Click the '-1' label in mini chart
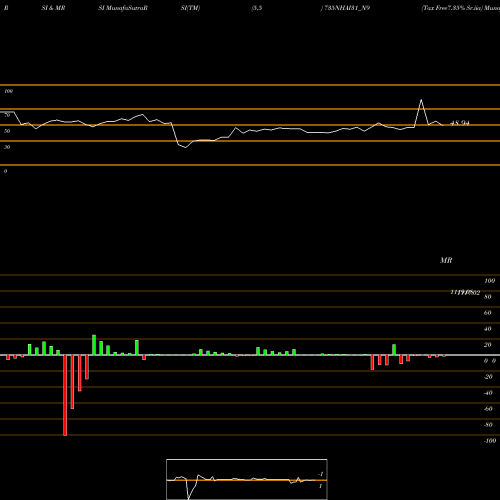Viewport: 500px width, 500px height. pyautogui.click(x=321, y=474)
